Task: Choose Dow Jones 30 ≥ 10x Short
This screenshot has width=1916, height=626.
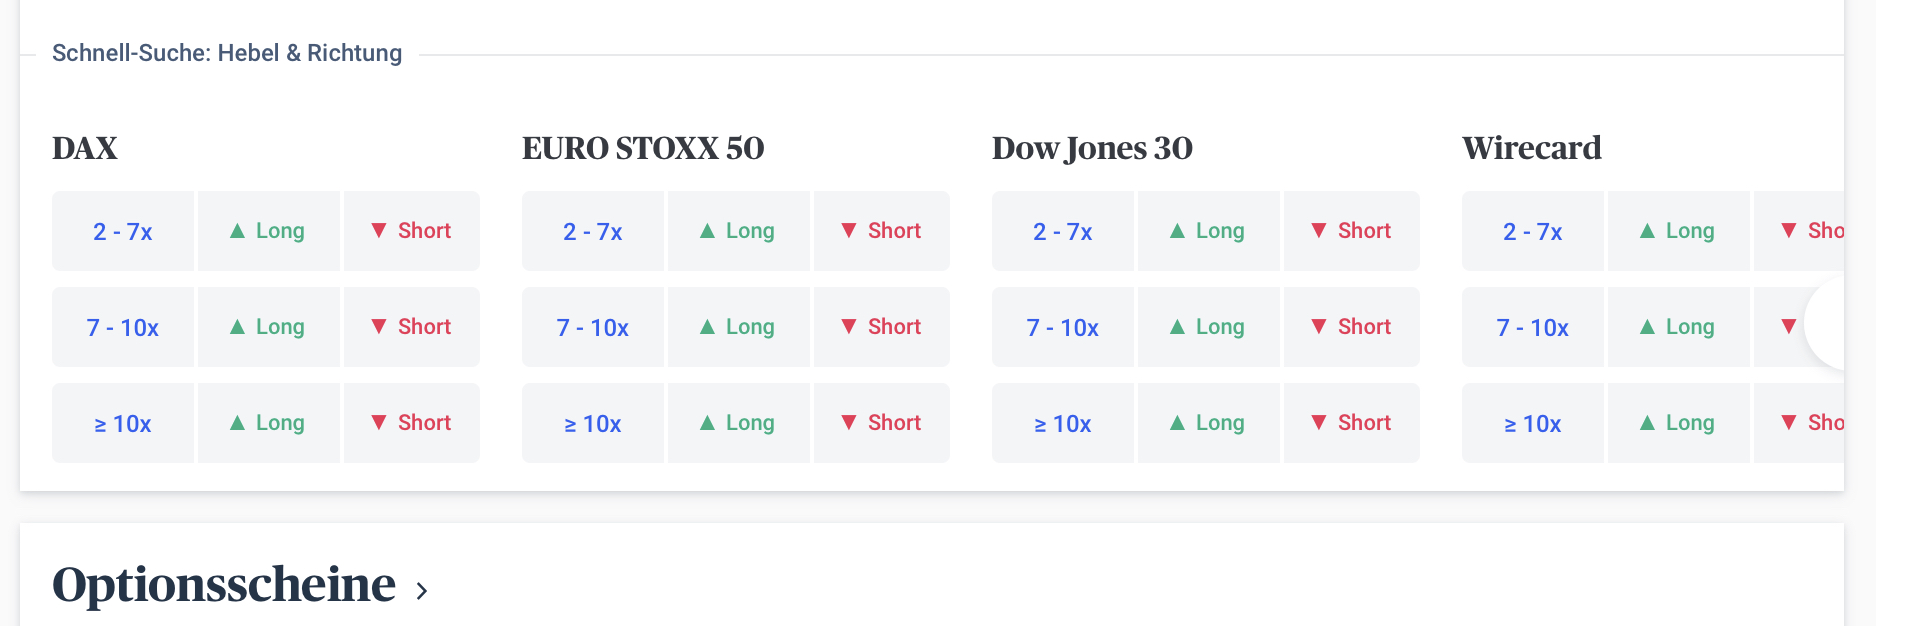Action: [1351, 423]
